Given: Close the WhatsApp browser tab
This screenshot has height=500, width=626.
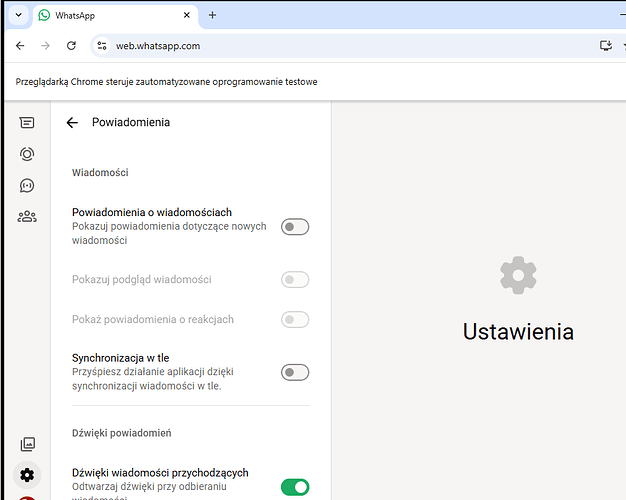Looking at the screenshot, I should (186, 16).
